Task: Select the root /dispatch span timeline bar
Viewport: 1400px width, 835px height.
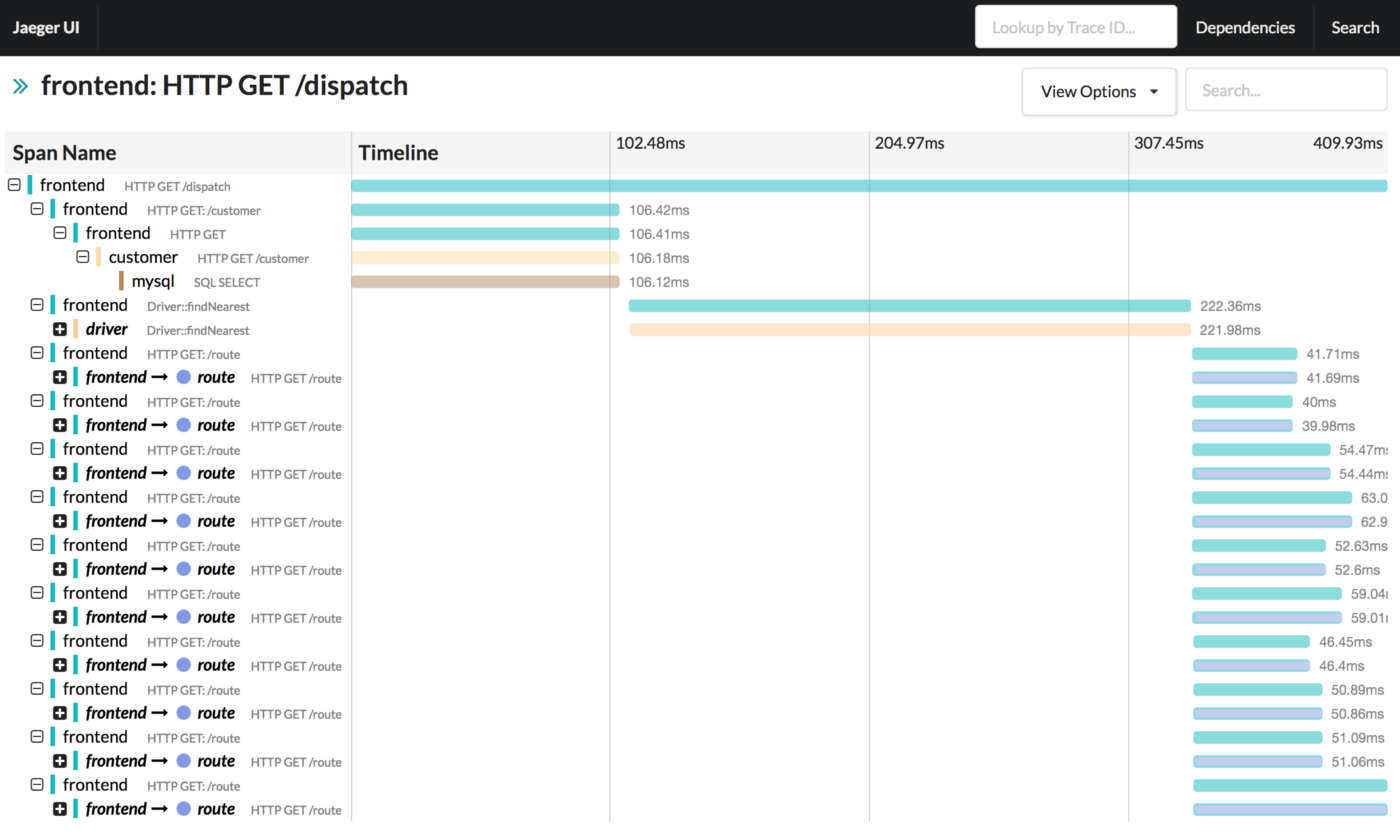Action: (x=869, y=186)
